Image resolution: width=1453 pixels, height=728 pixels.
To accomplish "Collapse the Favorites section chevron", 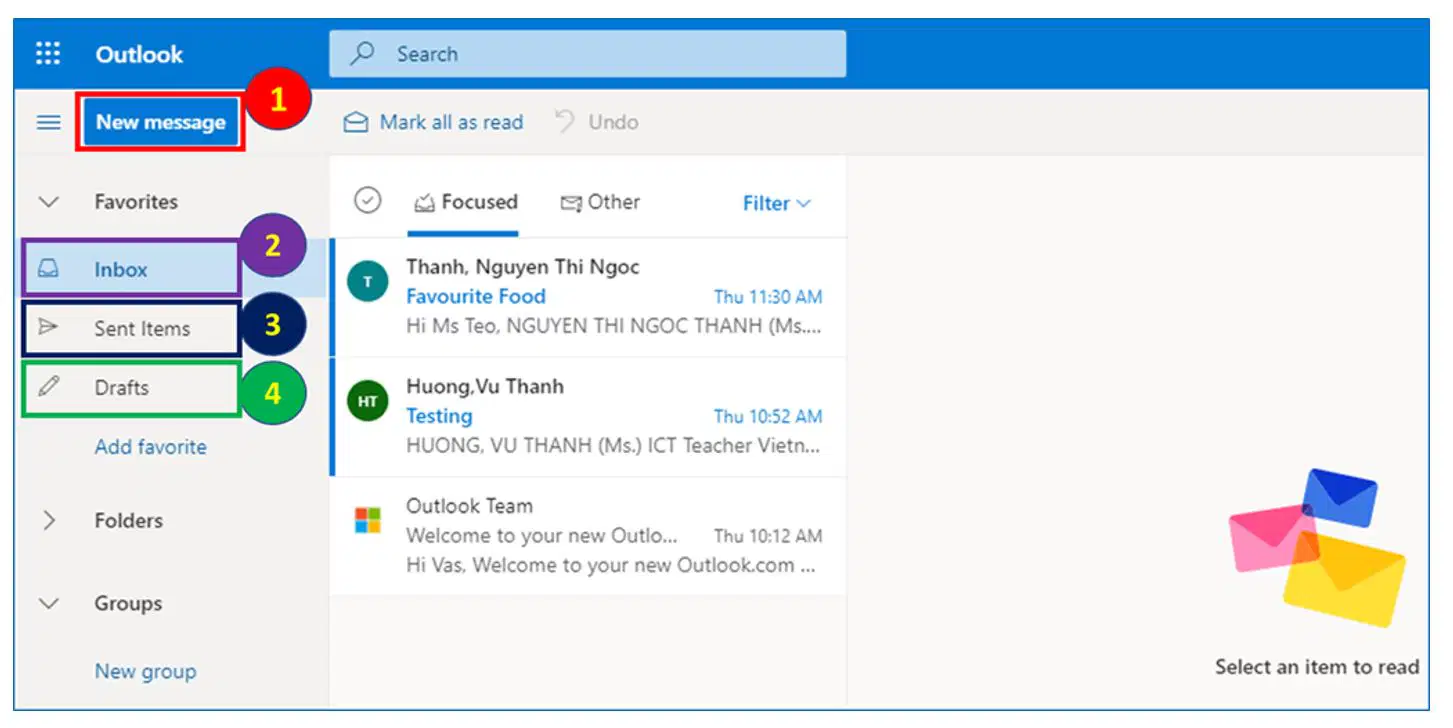I will click(48, 202).
